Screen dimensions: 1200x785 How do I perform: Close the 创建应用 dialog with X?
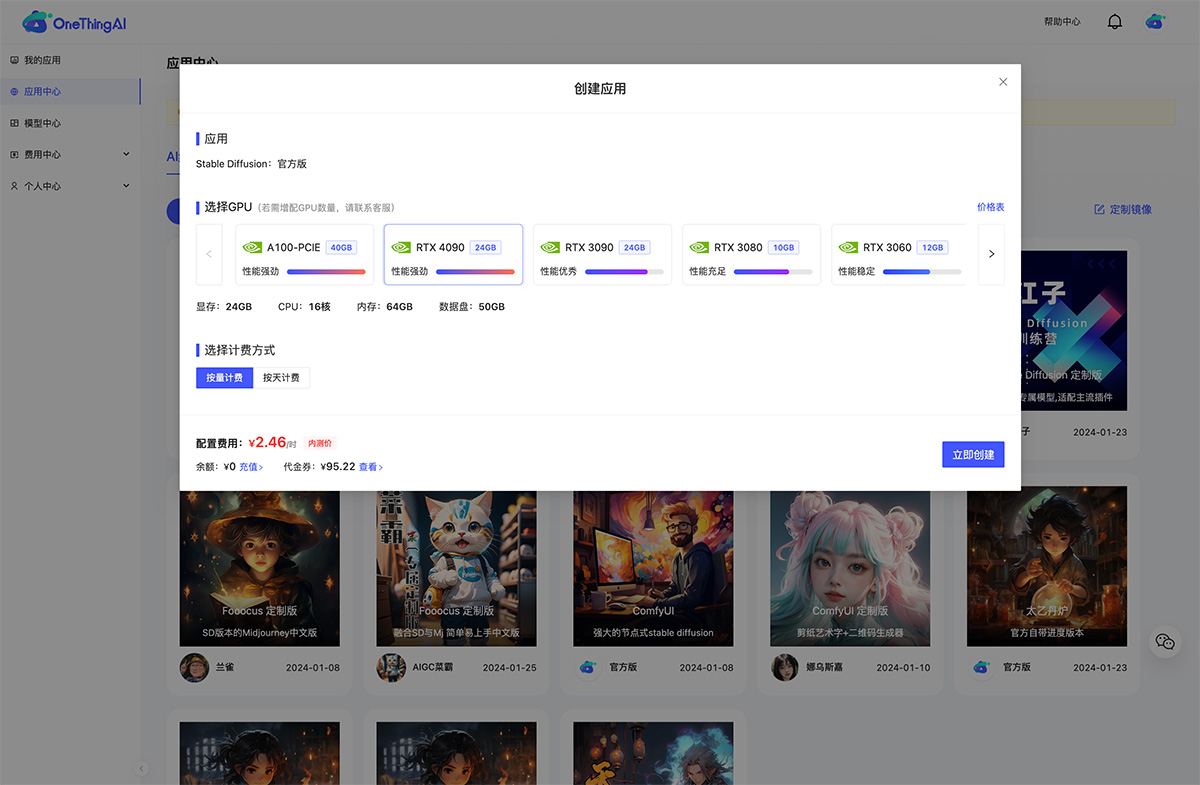coord(1003,82)
